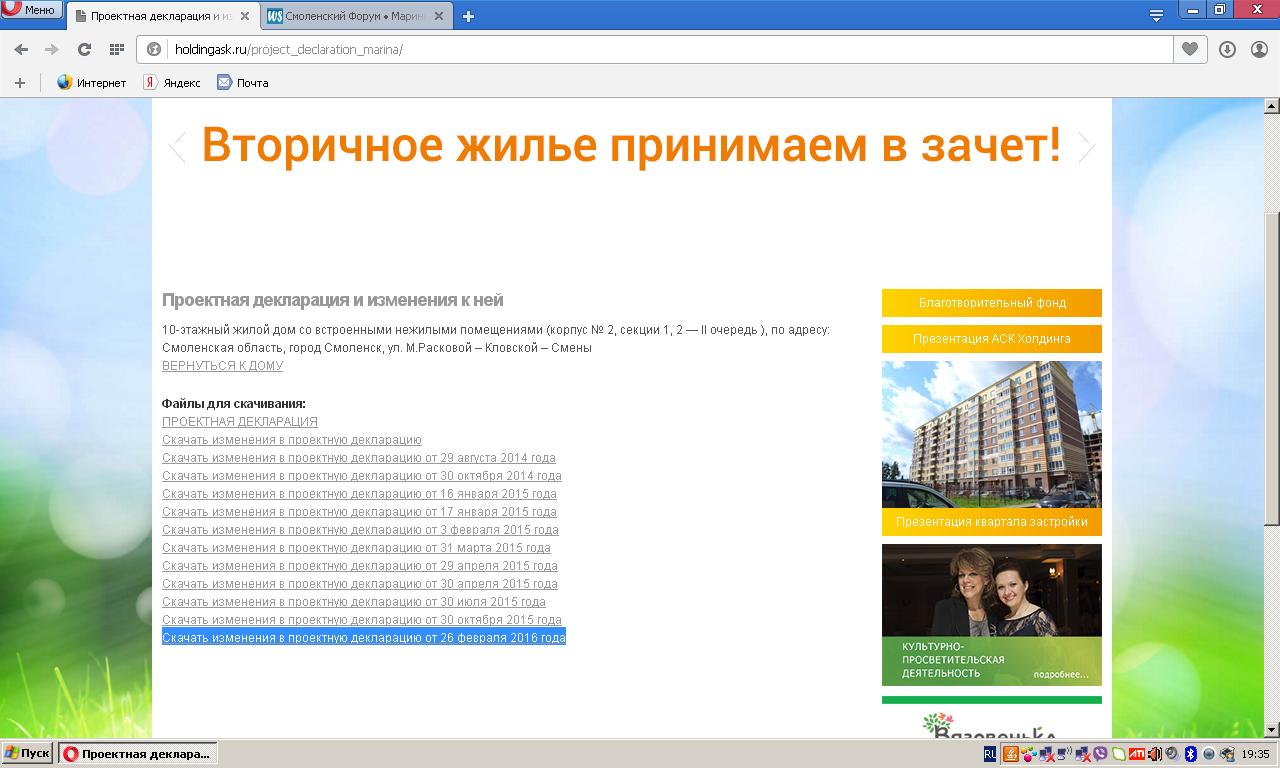Reload the current page

[84, 49]
